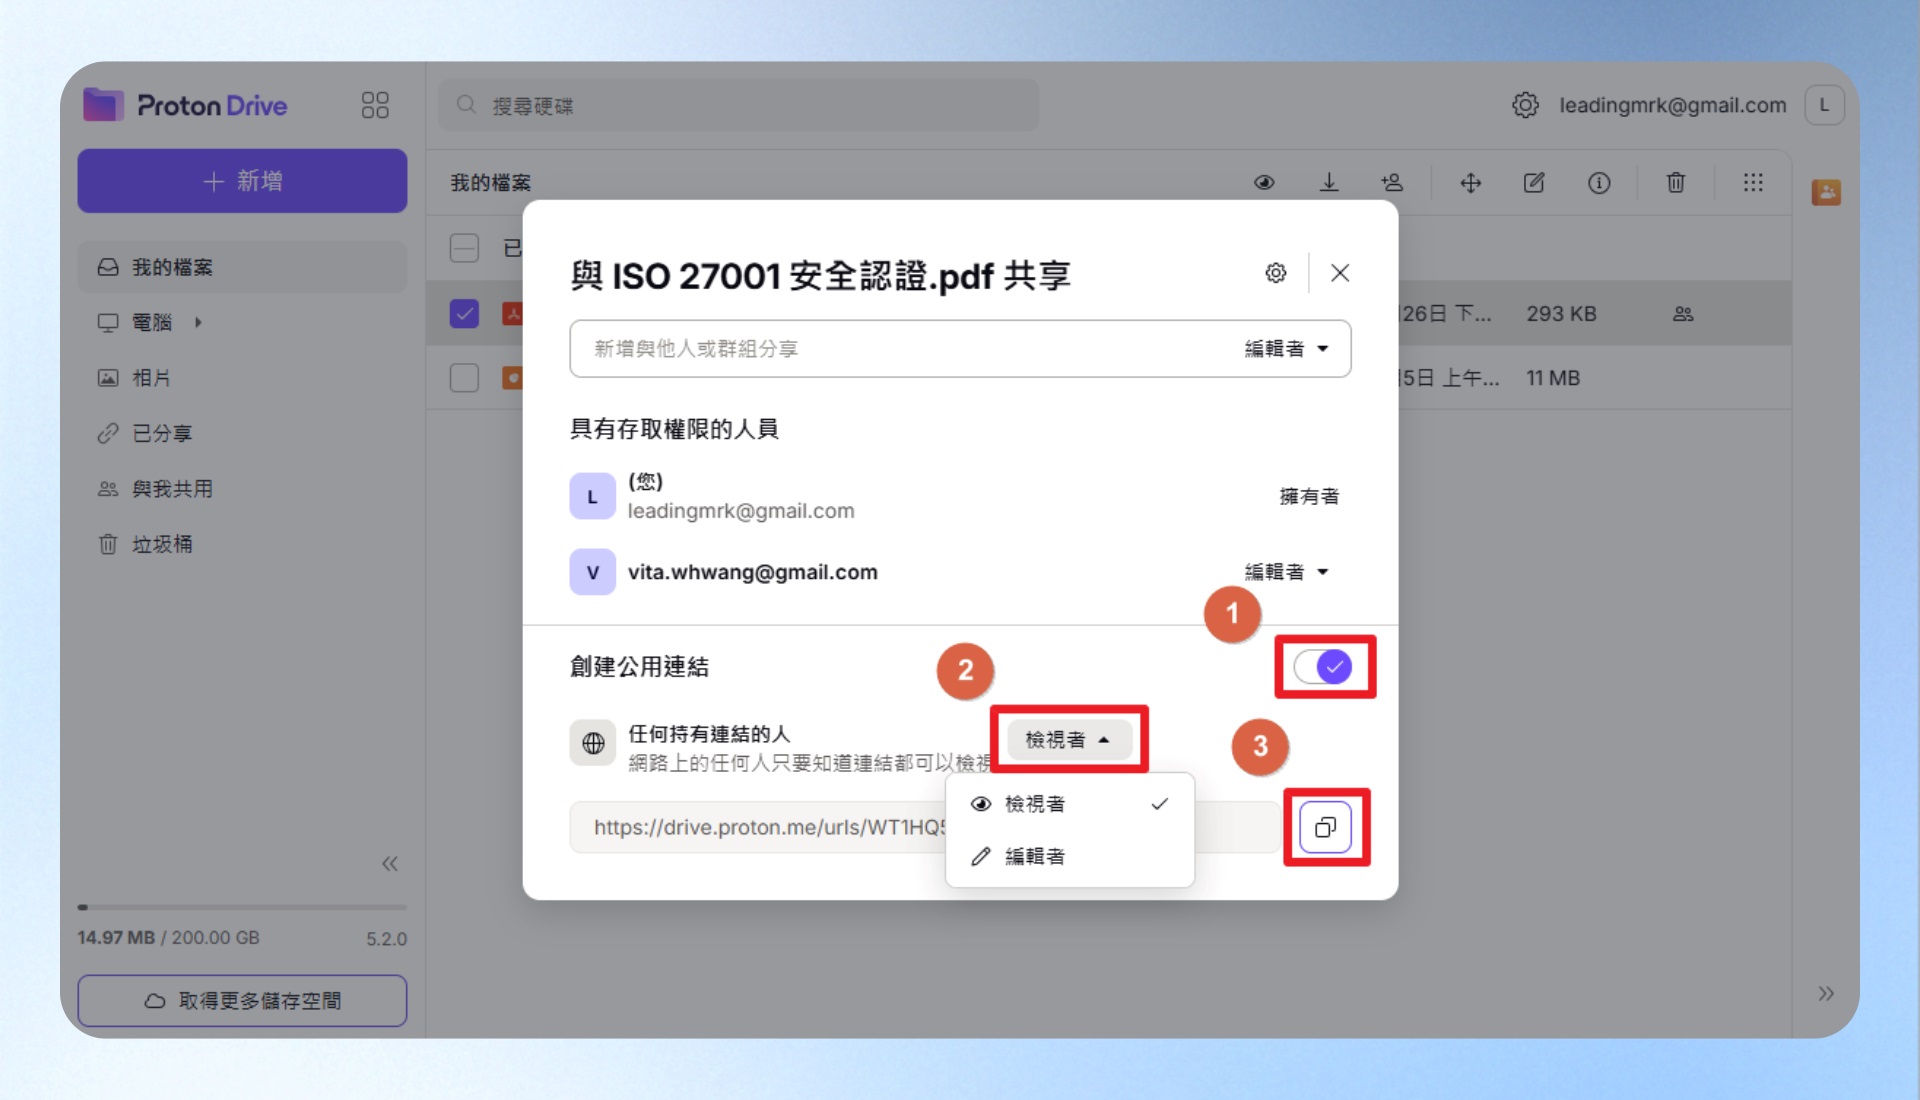Rename the file using pencil toolbar icon
The height and width of the screenshot is (1100, 1920).
[1534, 183]
